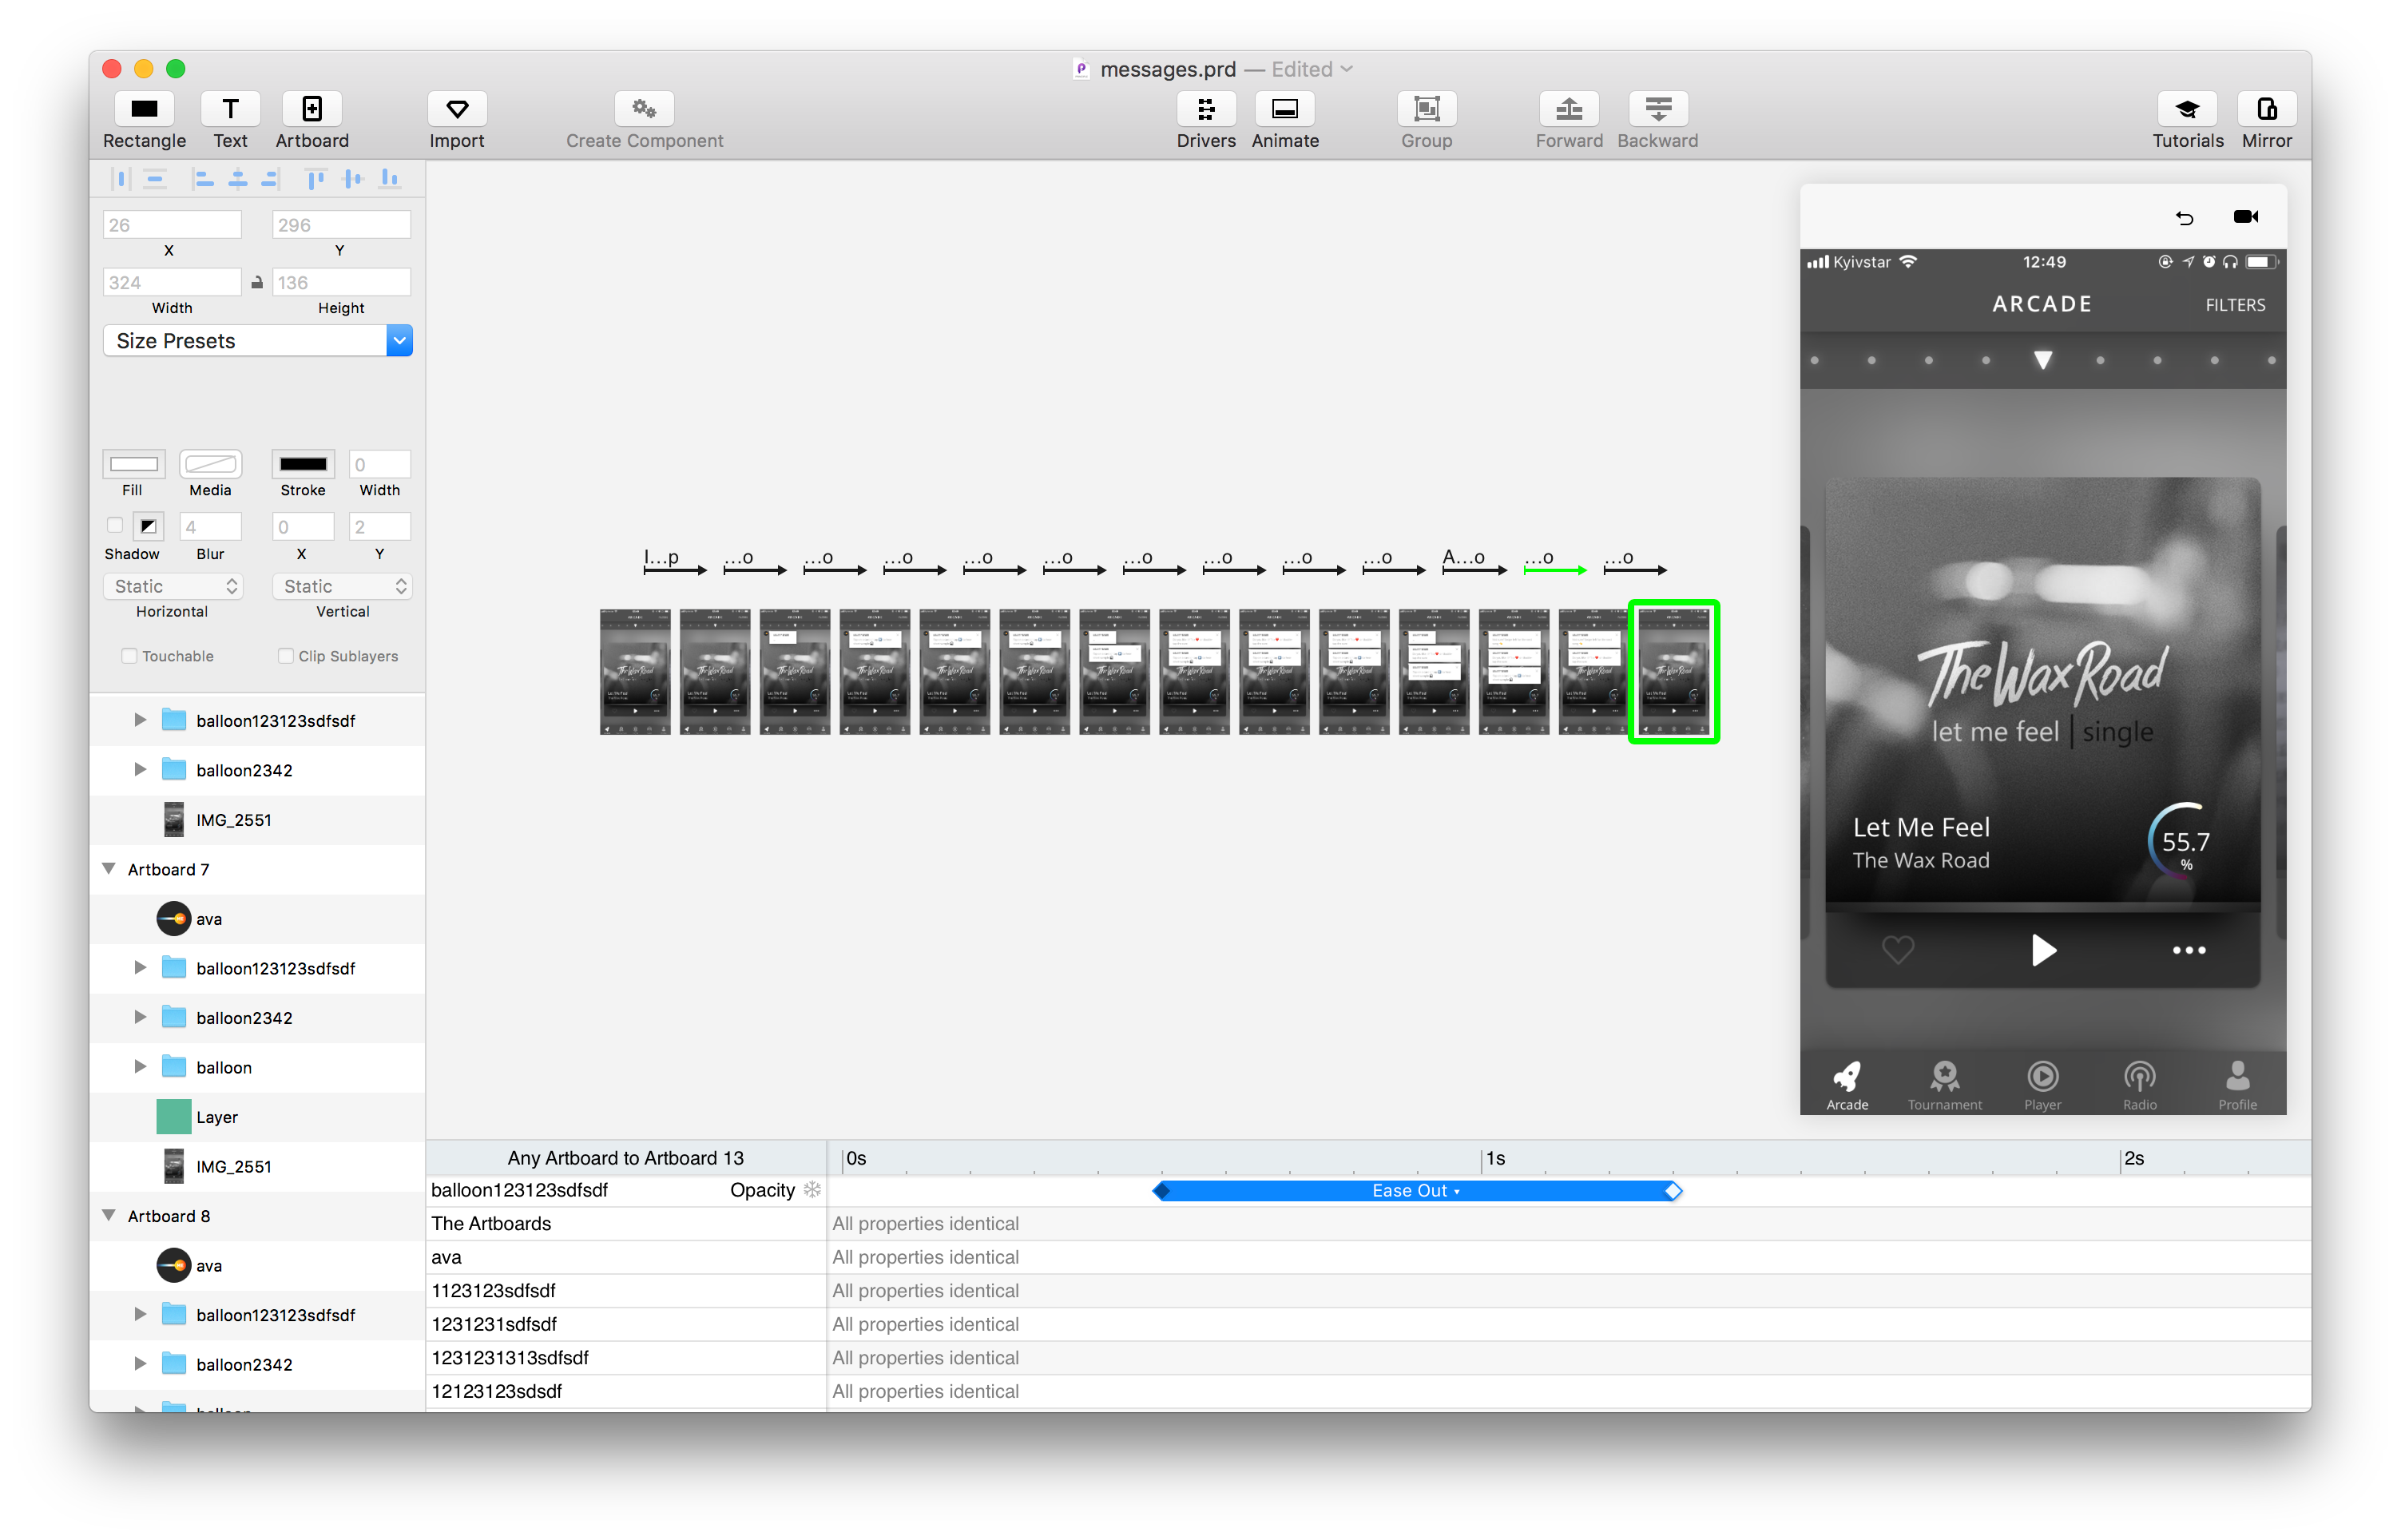Enable the Touchable checkbox

pos(130,655)
